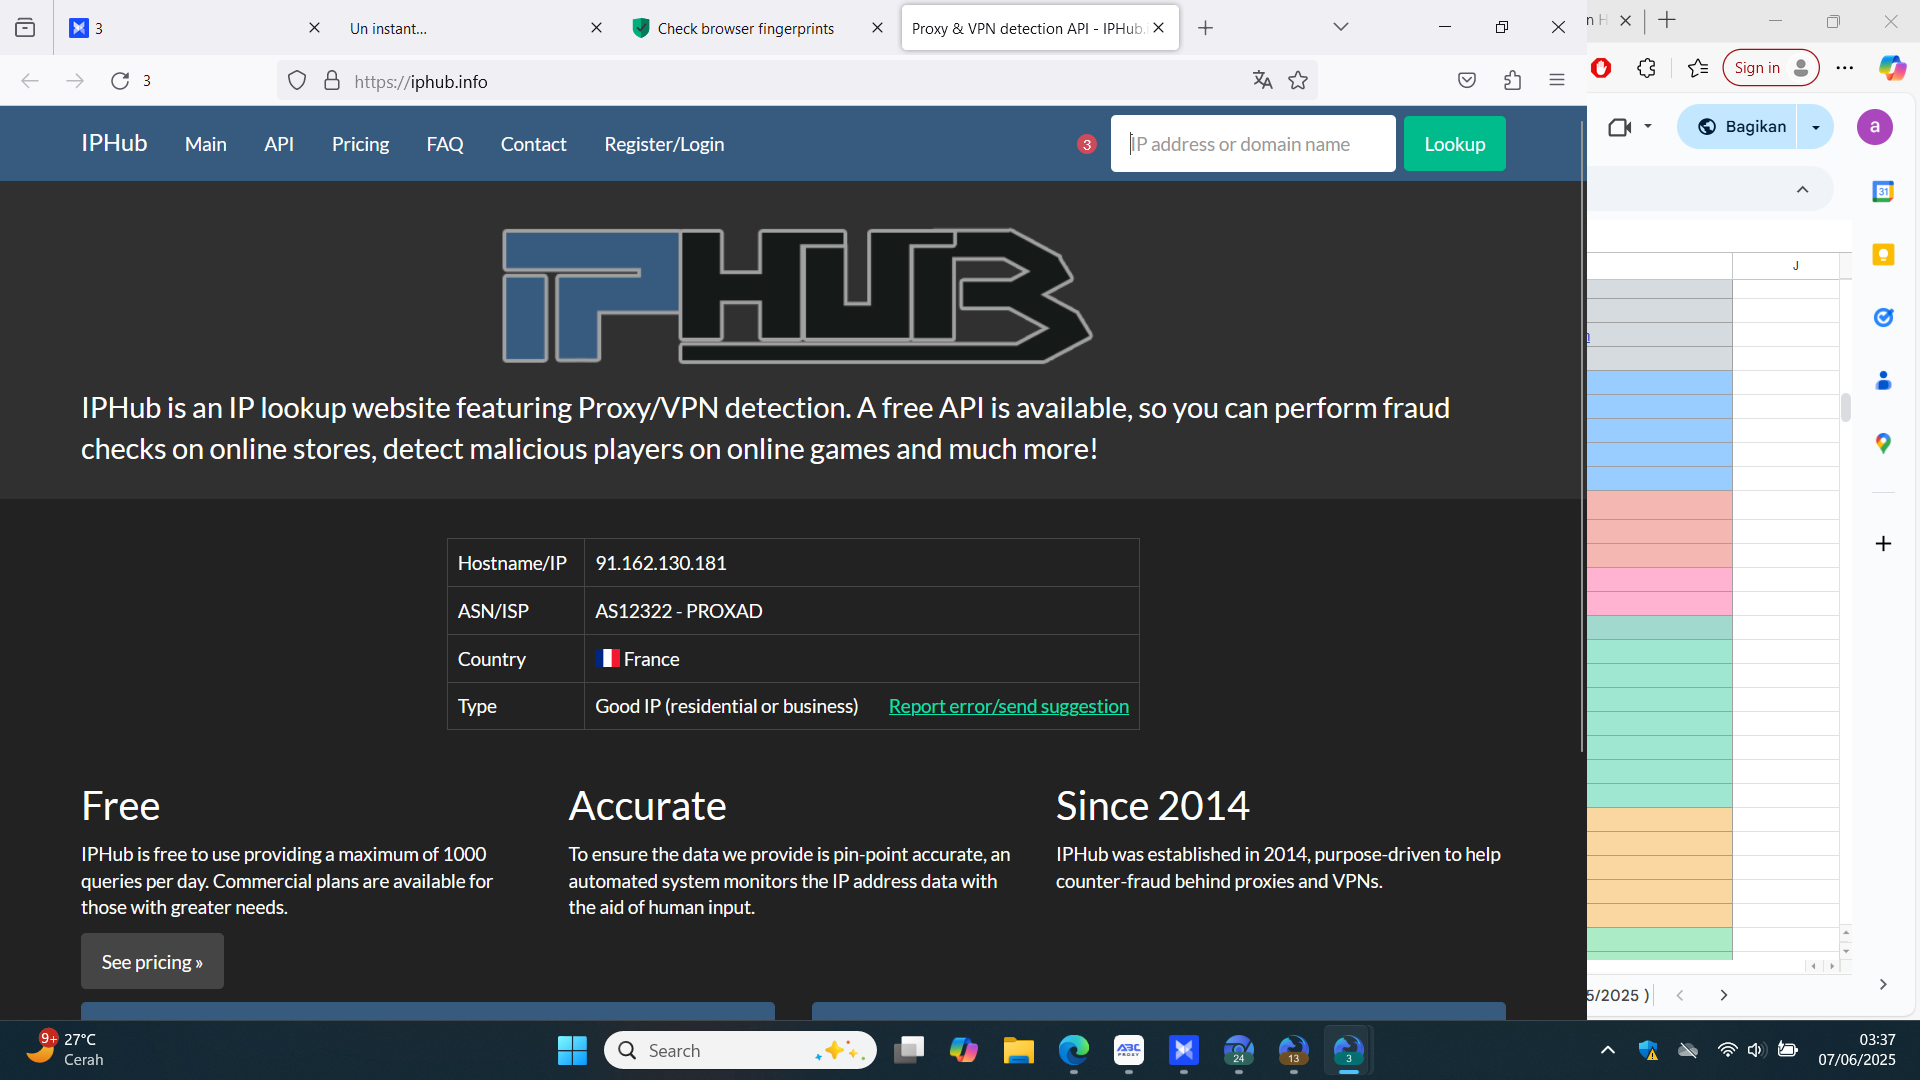List all Firefox tabs with the chevron

click(x=1341, y=27)
